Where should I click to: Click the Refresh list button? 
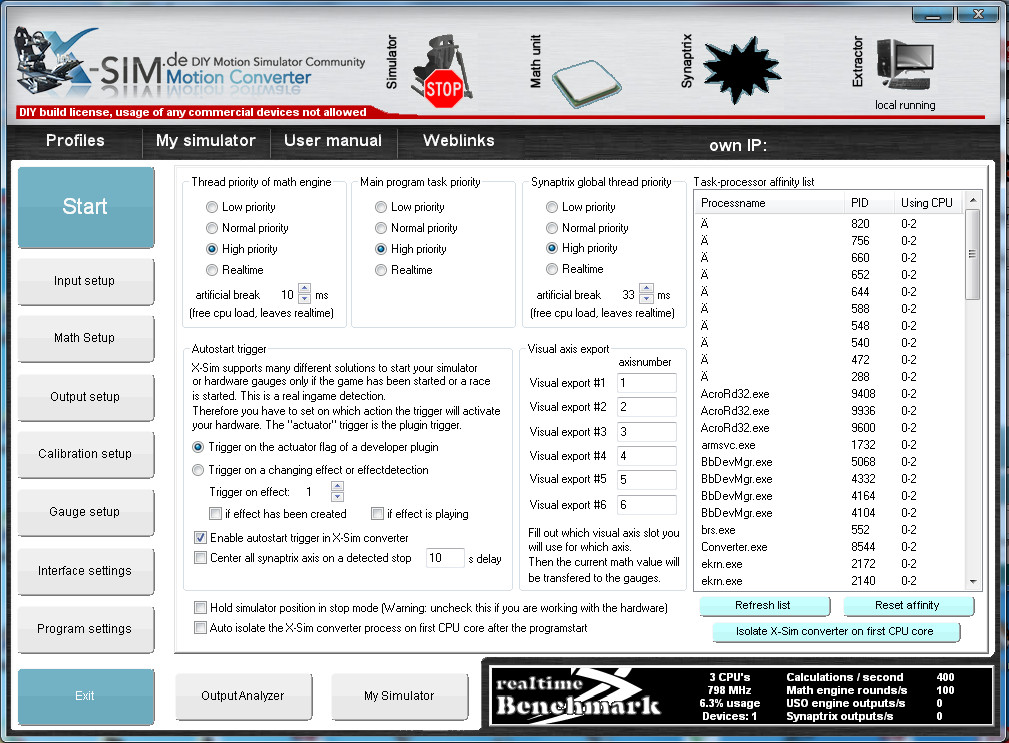[x=764, y=606]
